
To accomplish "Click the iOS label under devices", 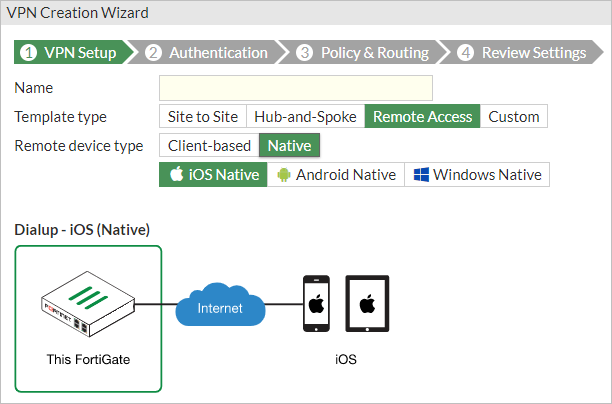I will click(346, 359).
